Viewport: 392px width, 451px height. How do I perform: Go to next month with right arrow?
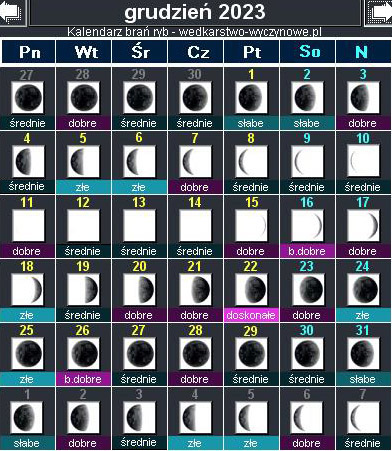point(379,13)
